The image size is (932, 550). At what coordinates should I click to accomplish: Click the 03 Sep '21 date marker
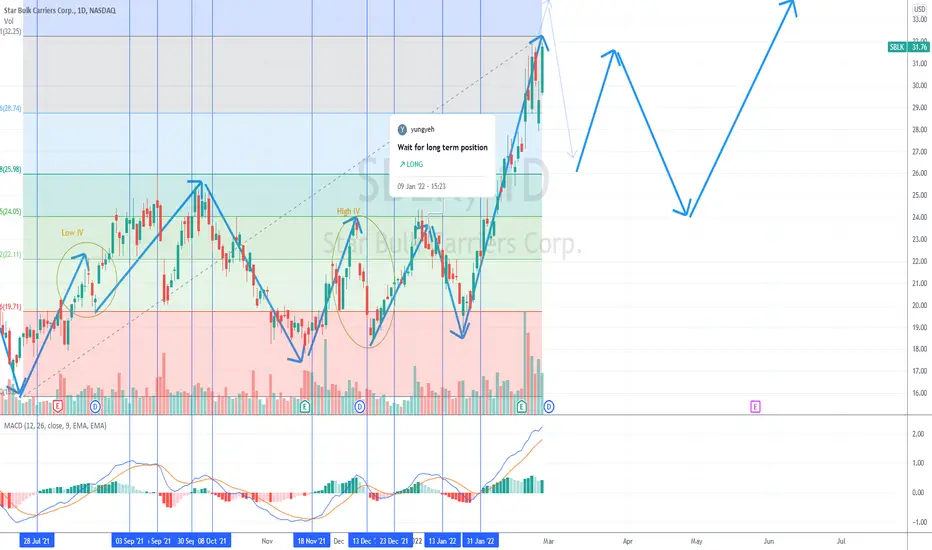[x=129, y=540]
